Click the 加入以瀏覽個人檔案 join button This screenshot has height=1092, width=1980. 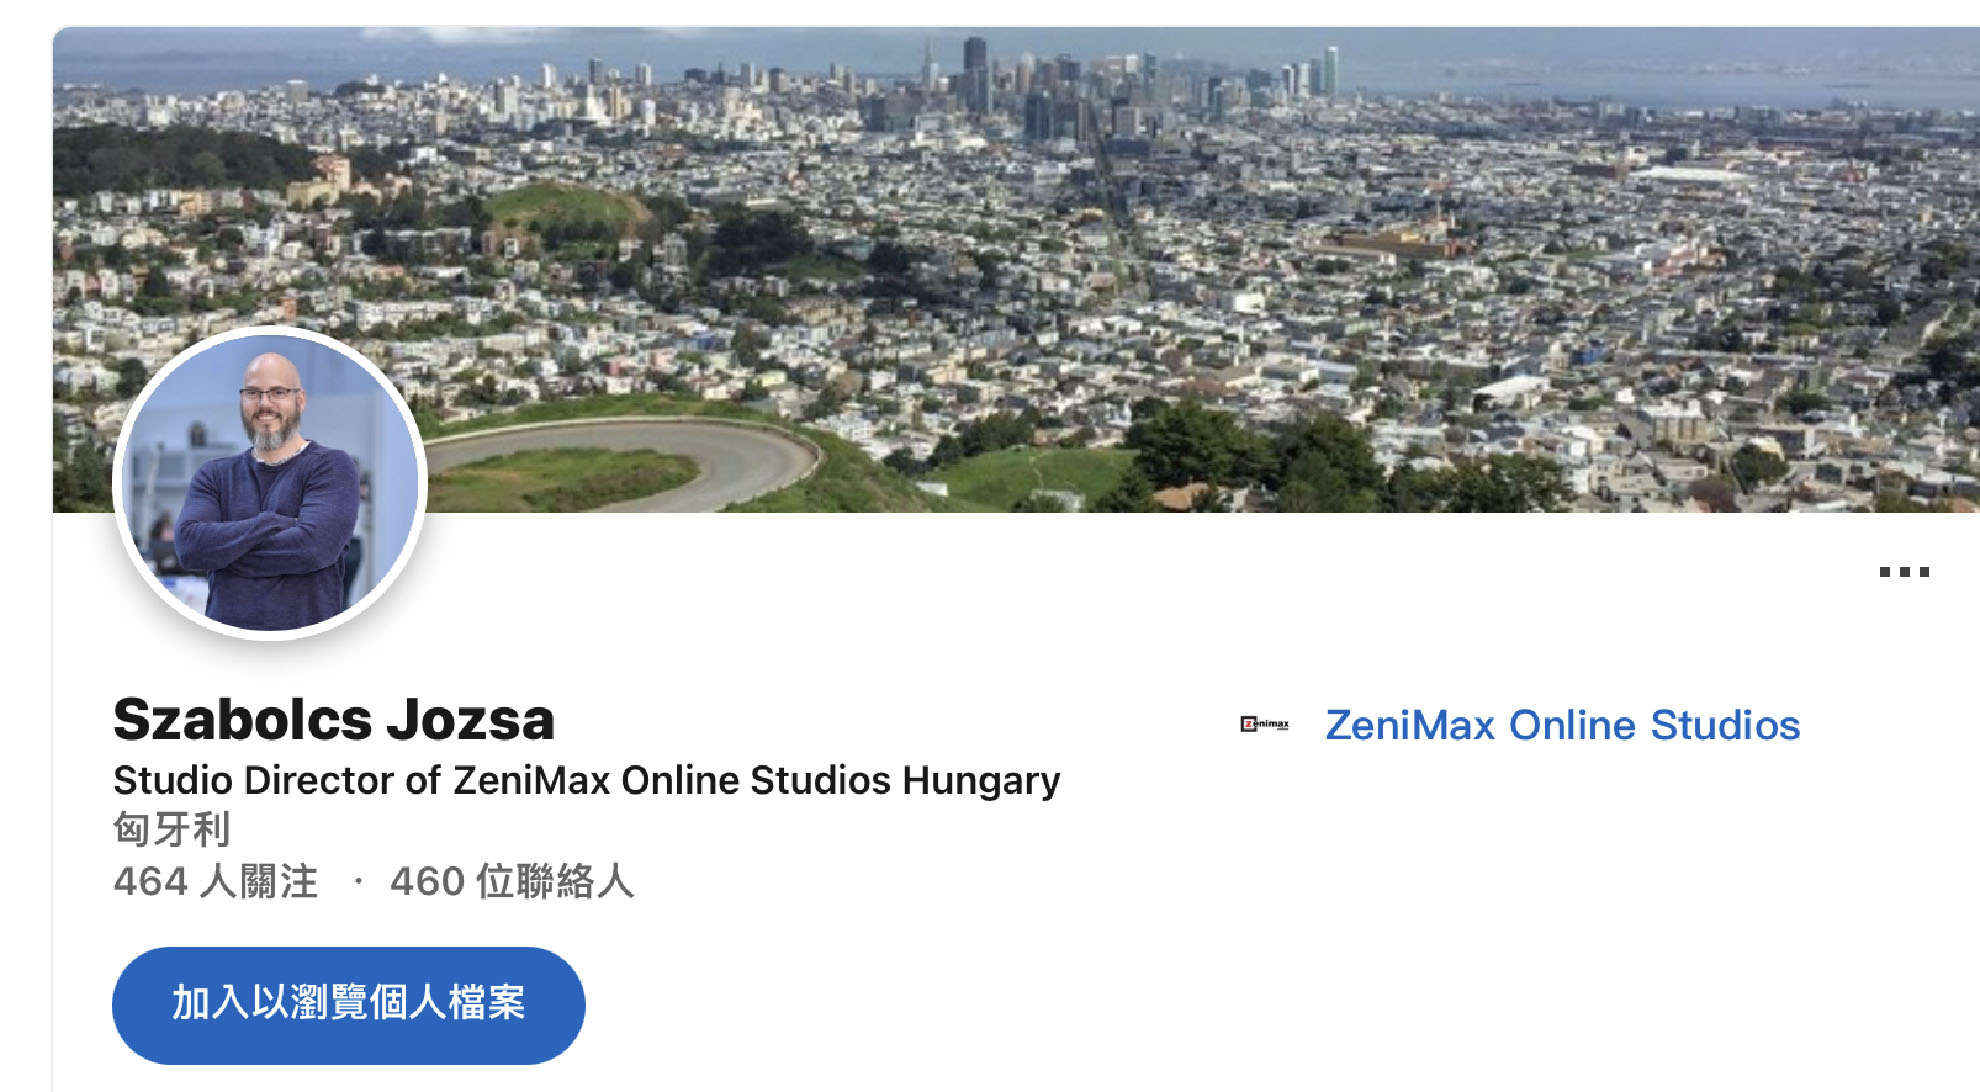(x=348, y=1004)
